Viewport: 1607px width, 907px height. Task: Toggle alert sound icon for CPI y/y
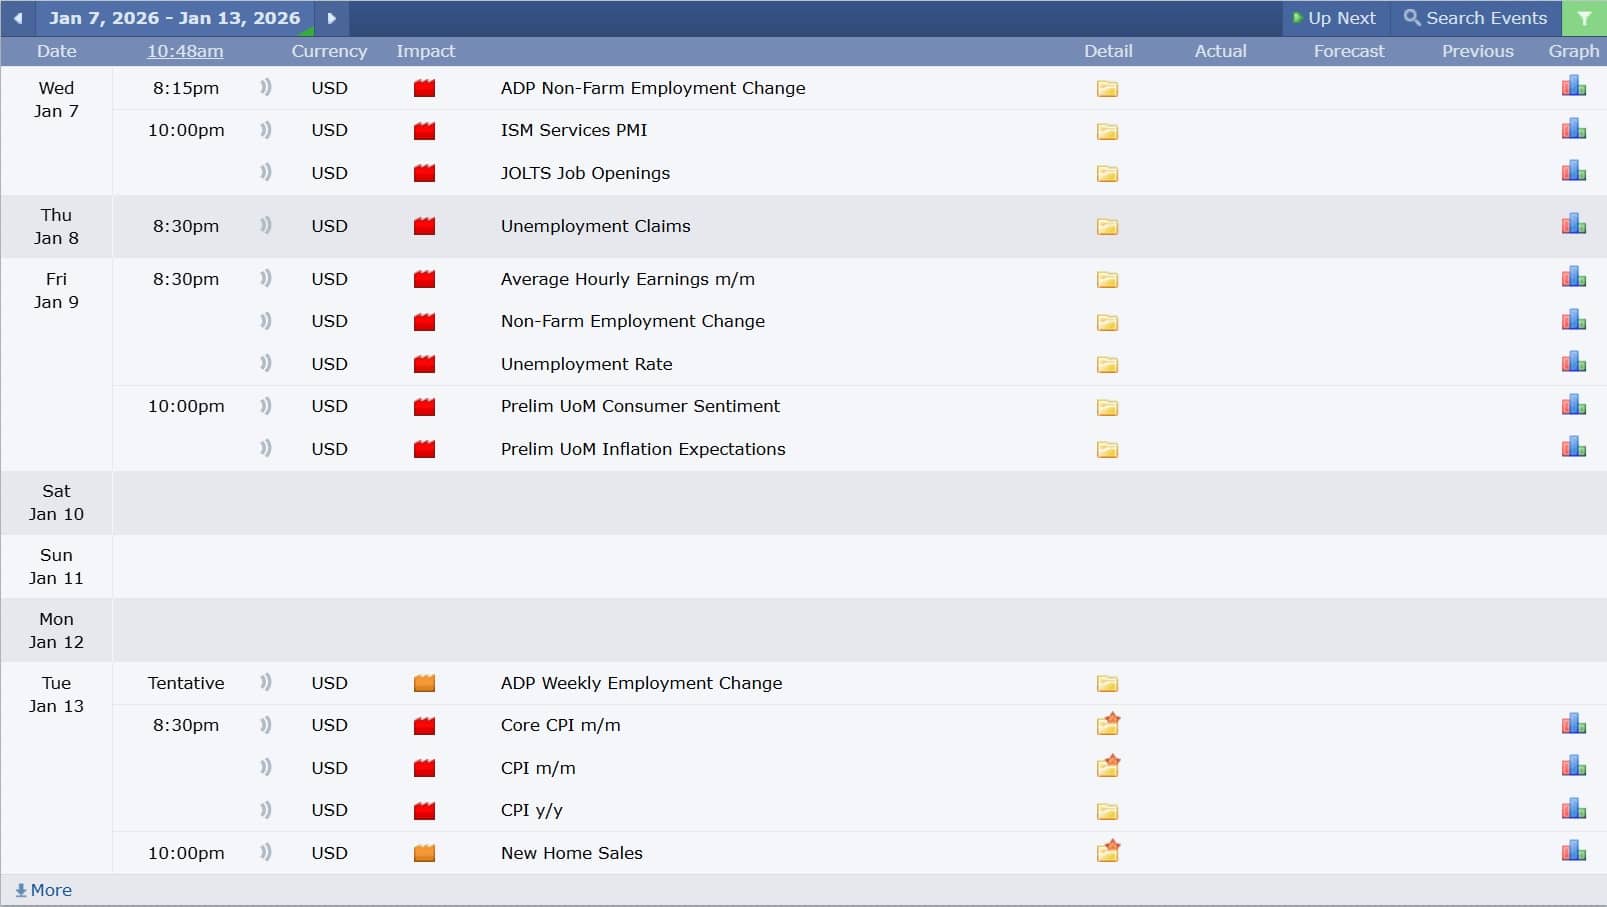coord(265,810)
